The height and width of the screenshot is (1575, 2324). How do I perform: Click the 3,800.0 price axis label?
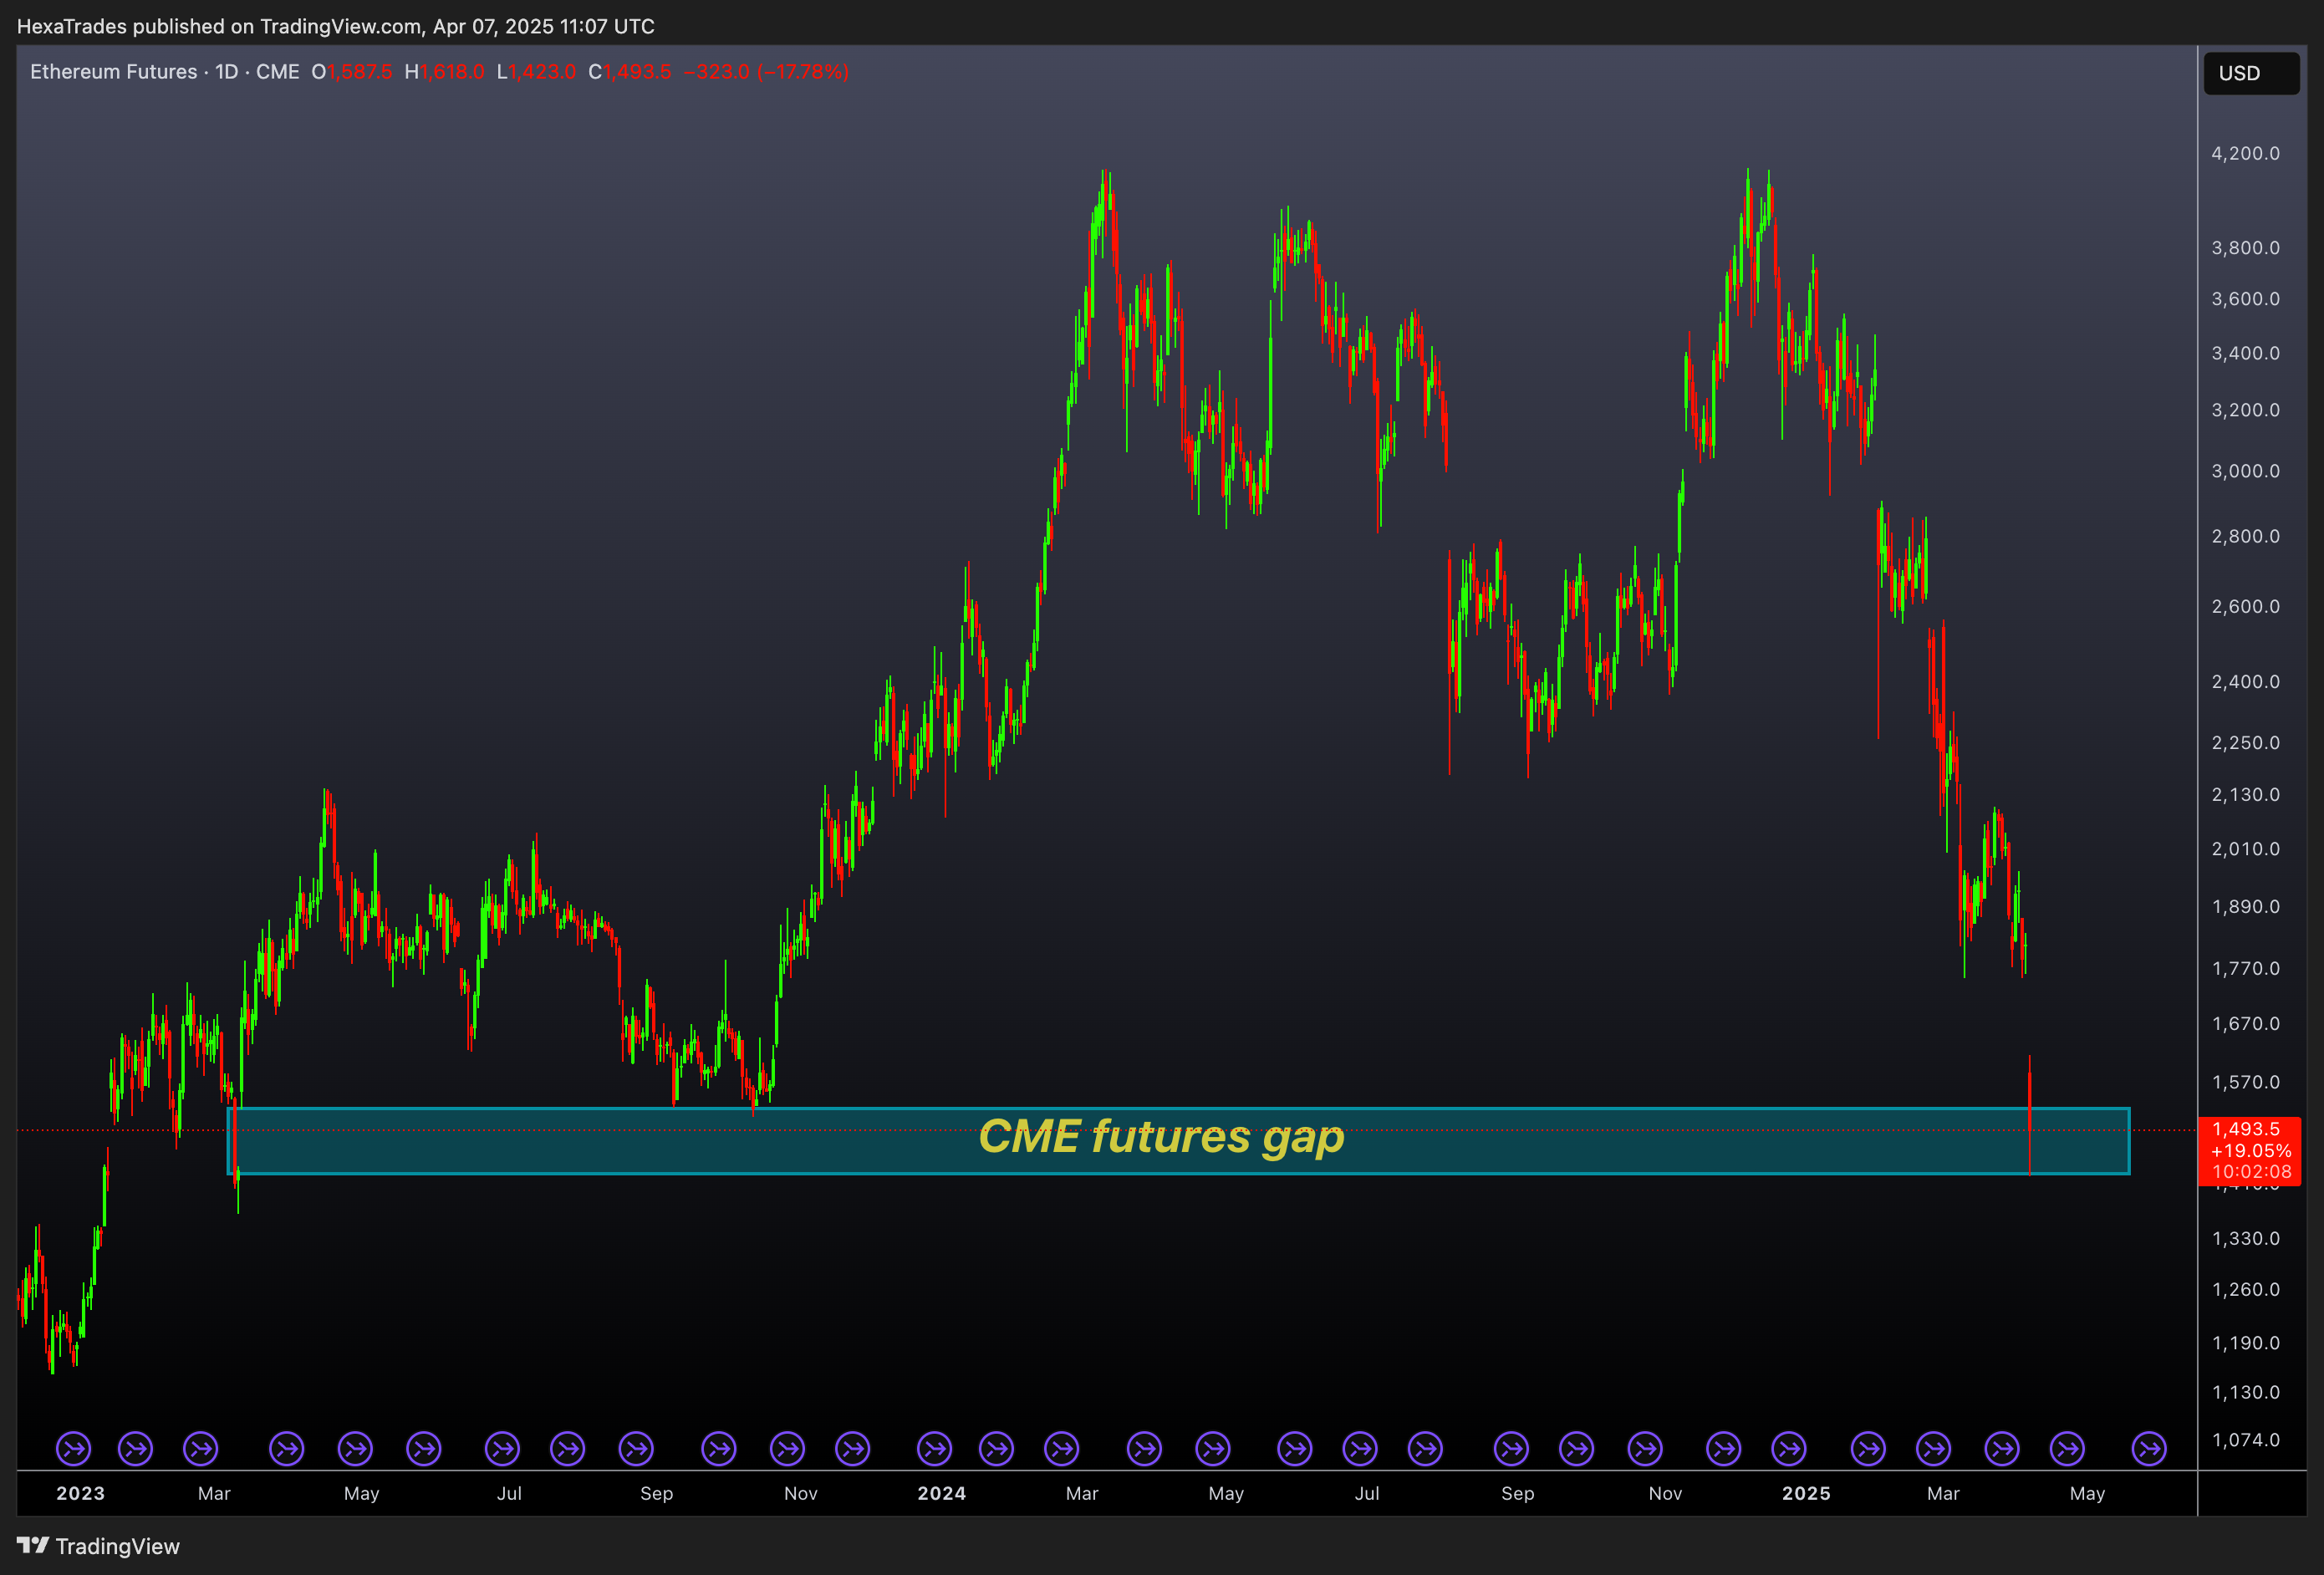(x=2245, y=248)
